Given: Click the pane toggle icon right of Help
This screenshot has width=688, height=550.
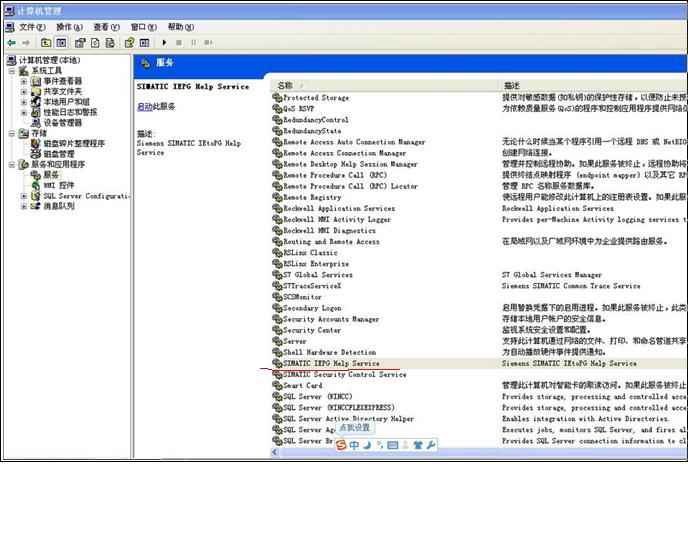Looking at the screenshot, I should tap(144, 43).
